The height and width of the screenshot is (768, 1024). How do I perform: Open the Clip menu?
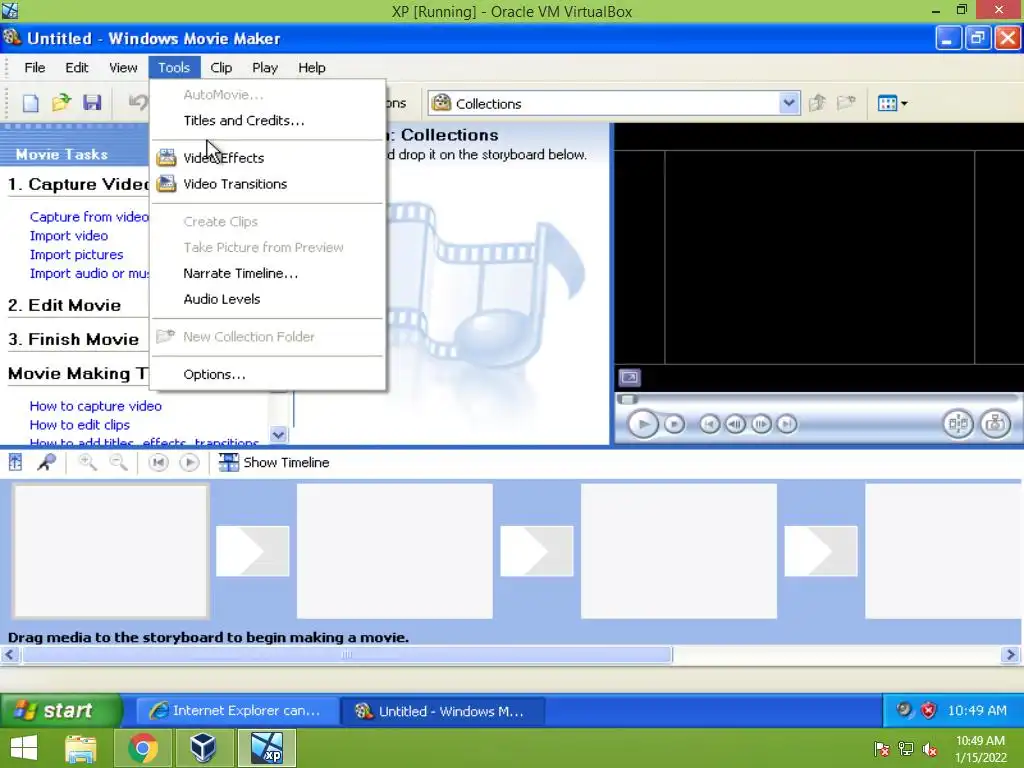point(221,67)
